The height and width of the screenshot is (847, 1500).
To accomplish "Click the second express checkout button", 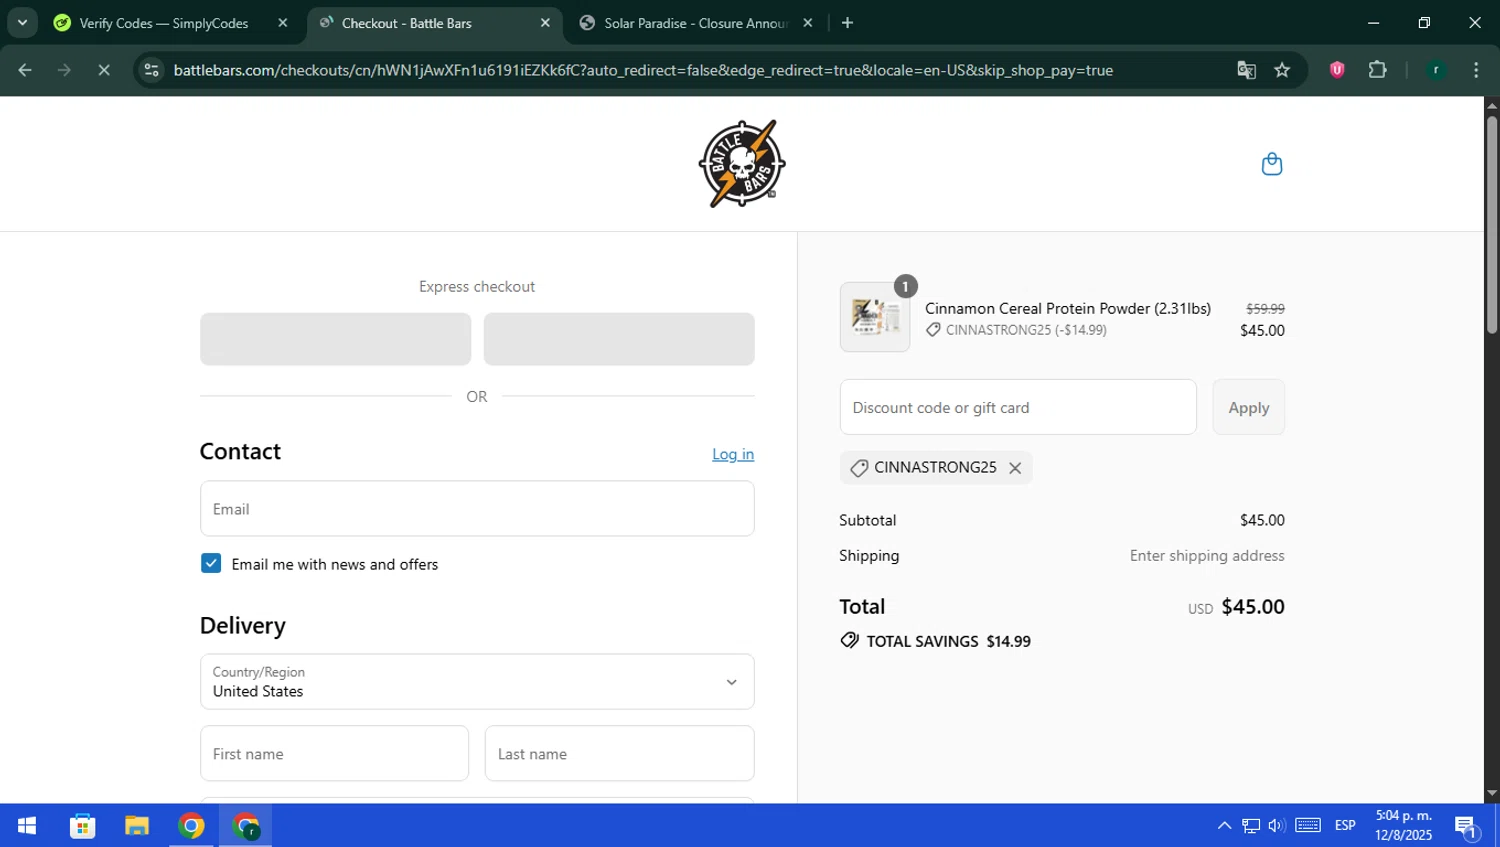I will click(619, 339).
